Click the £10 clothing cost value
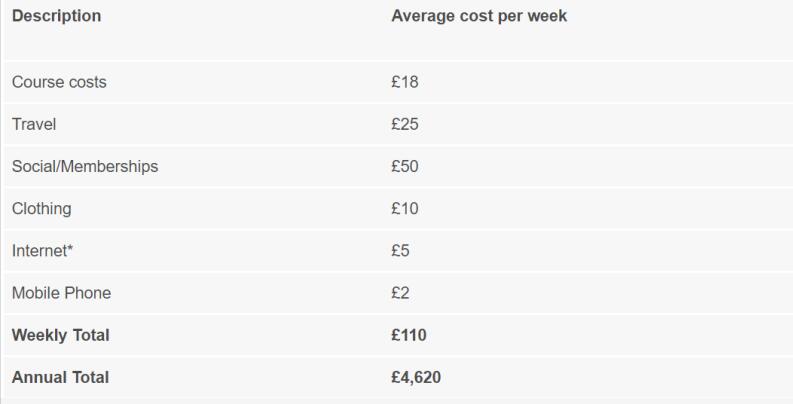The height and width of the screenshot is (404, 793). [x=404, y=209]
